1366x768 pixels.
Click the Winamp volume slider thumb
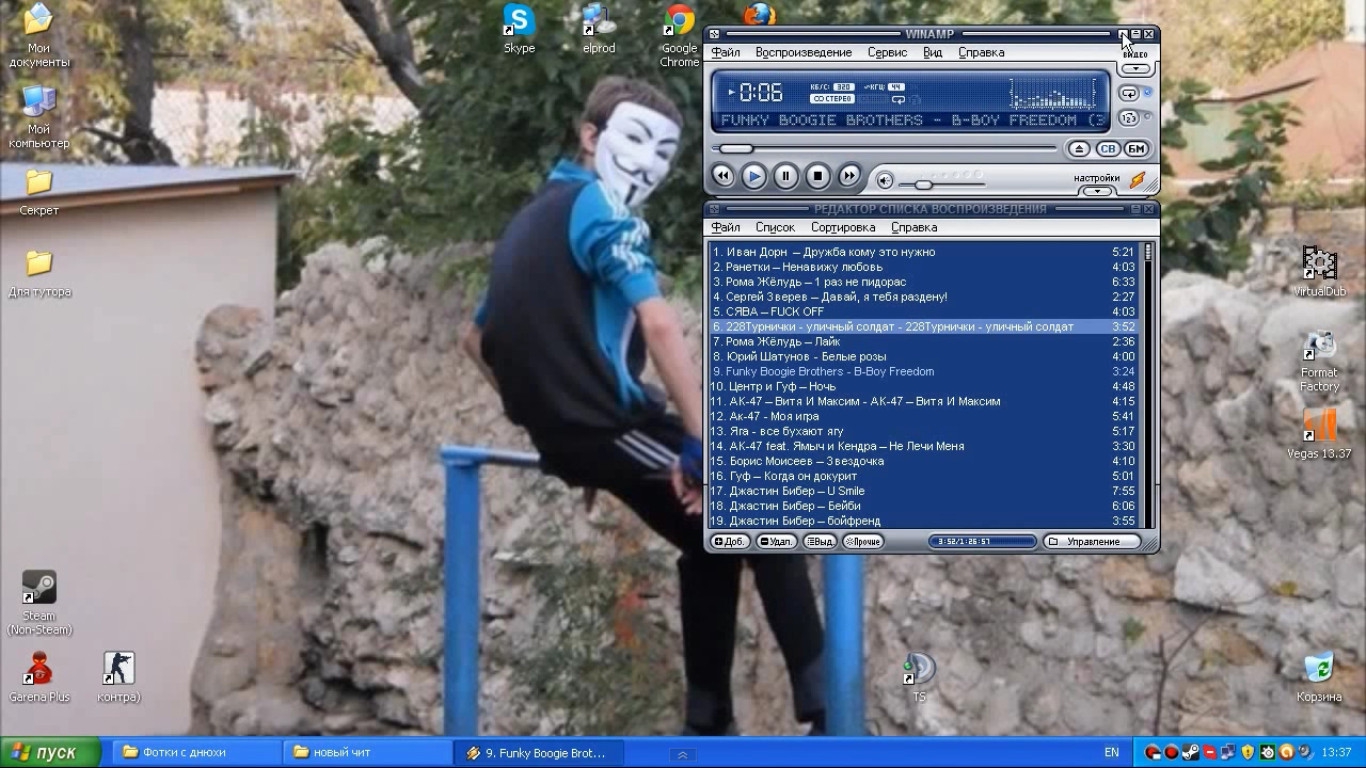tap(924, 185)
